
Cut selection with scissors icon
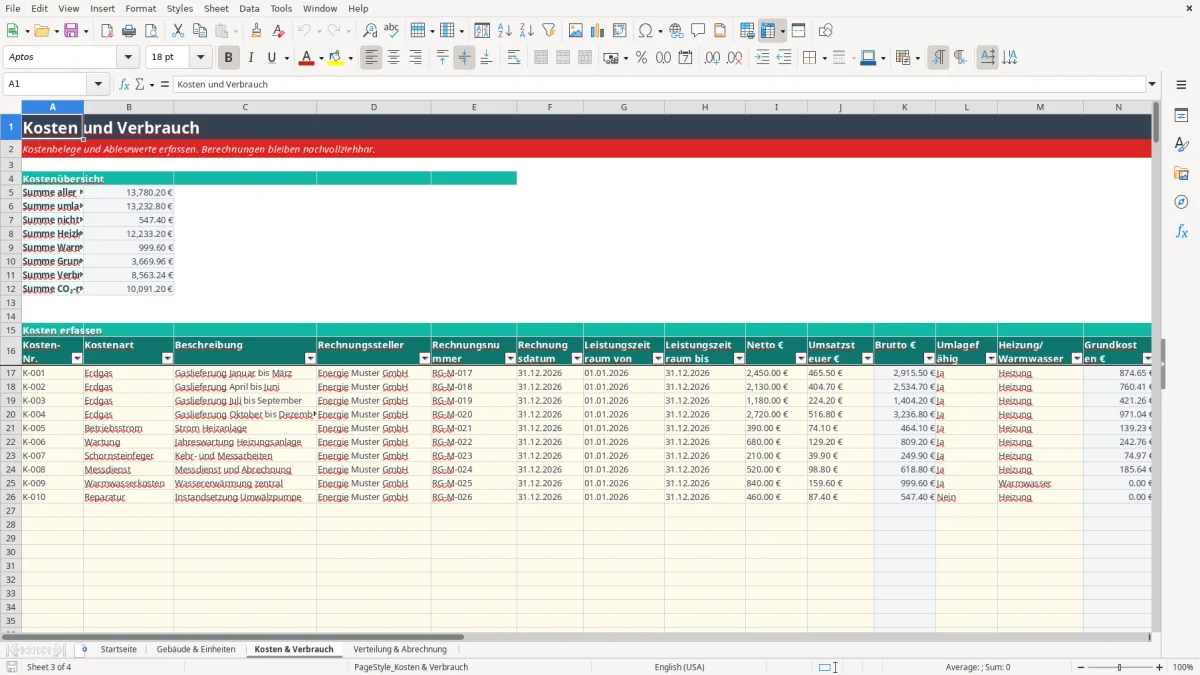point(177,31)
